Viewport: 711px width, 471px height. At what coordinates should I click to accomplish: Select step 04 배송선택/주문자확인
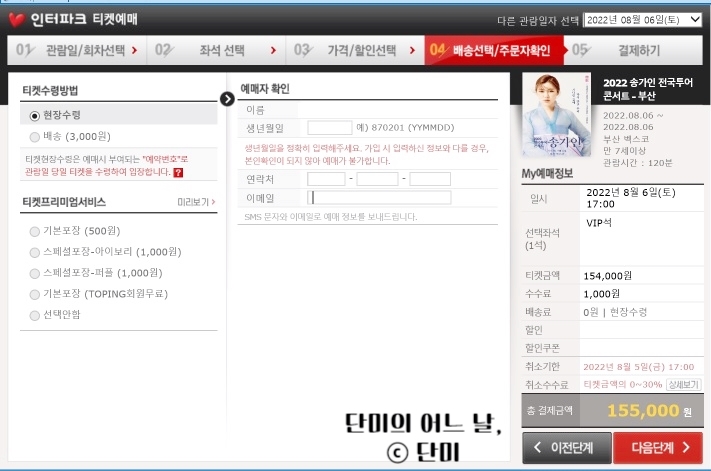point(494,50)
